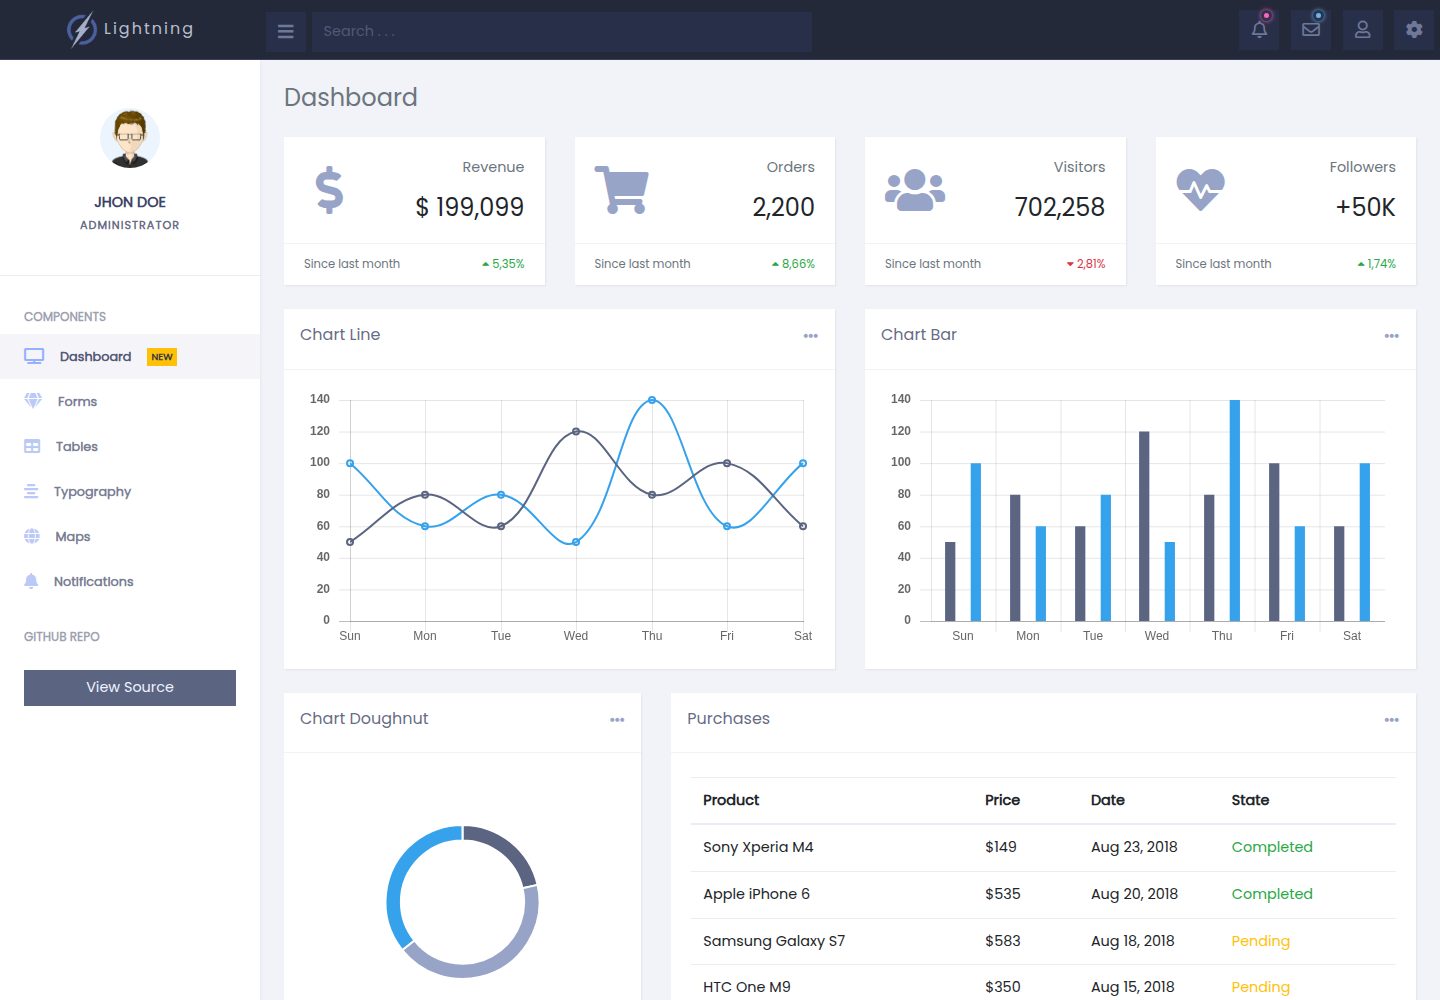Click the Price column header
The height and width of the screenshot is (1000, 1440).
(x=1002, y=800)
